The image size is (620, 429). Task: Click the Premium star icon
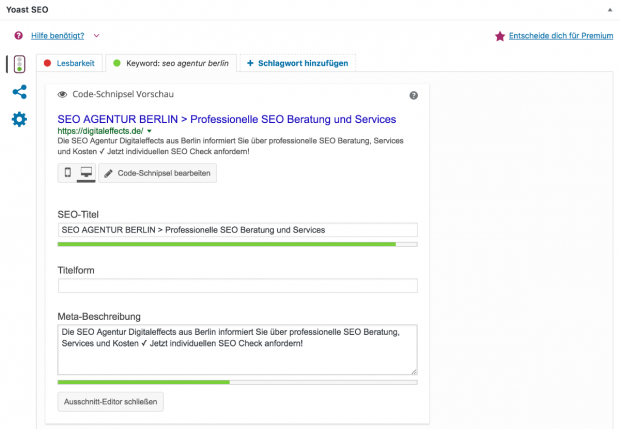500,36
